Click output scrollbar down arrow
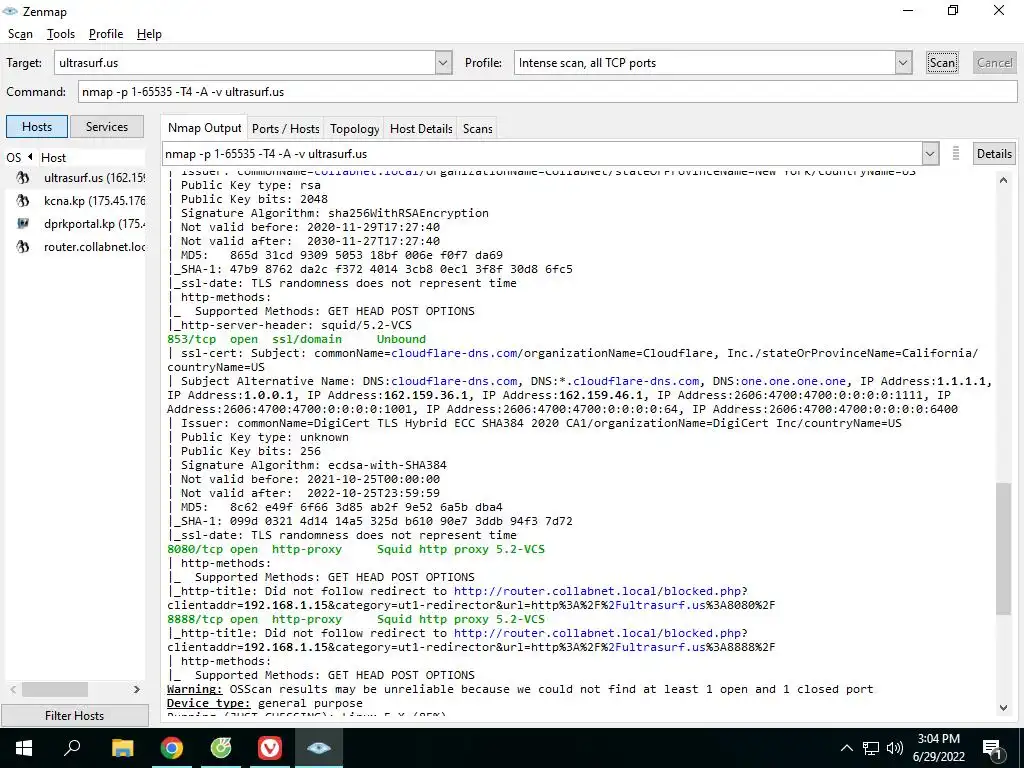Viewport: 1024px width, 768px height. point(1003,707)
